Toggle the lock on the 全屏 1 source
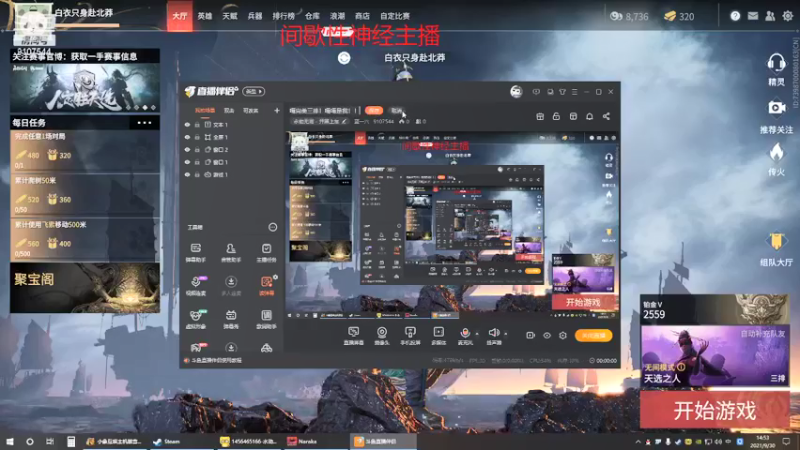This screenshot has width=800, height=450. click(197, 137)
